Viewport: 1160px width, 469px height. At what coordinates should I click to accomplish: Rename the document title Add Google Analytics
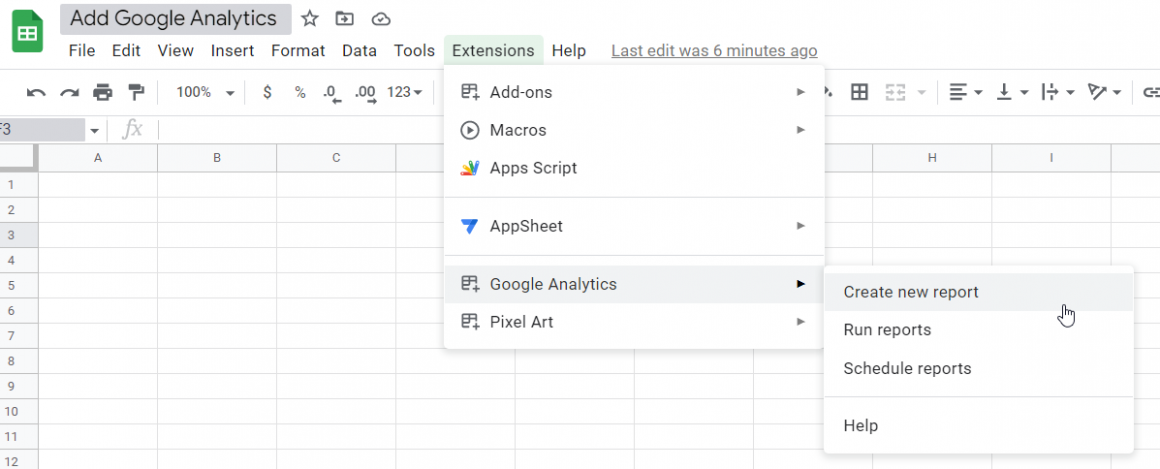tap(176, 18)
